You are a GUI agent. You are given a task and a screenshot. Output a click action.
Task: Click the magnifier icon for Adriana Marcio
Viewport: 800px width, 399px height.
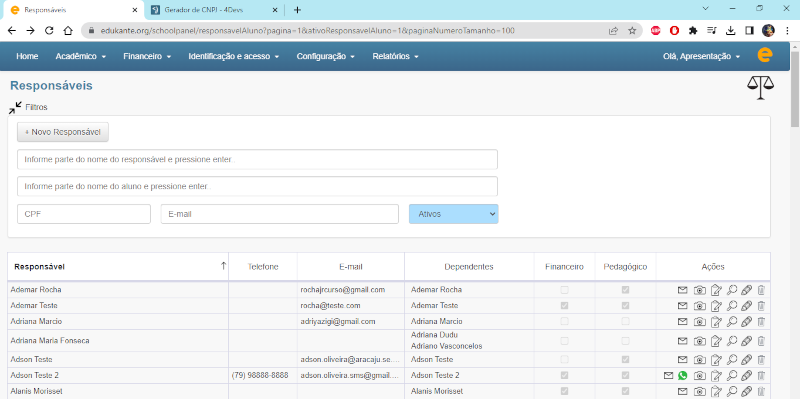point(732,322)
